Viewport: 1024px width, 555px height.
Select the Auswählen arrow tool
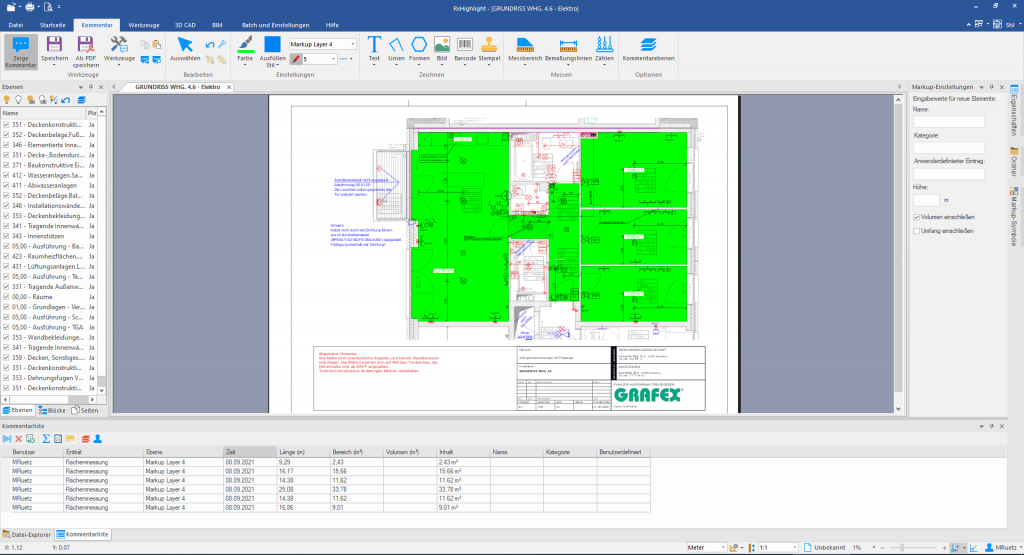click(185, 46)
